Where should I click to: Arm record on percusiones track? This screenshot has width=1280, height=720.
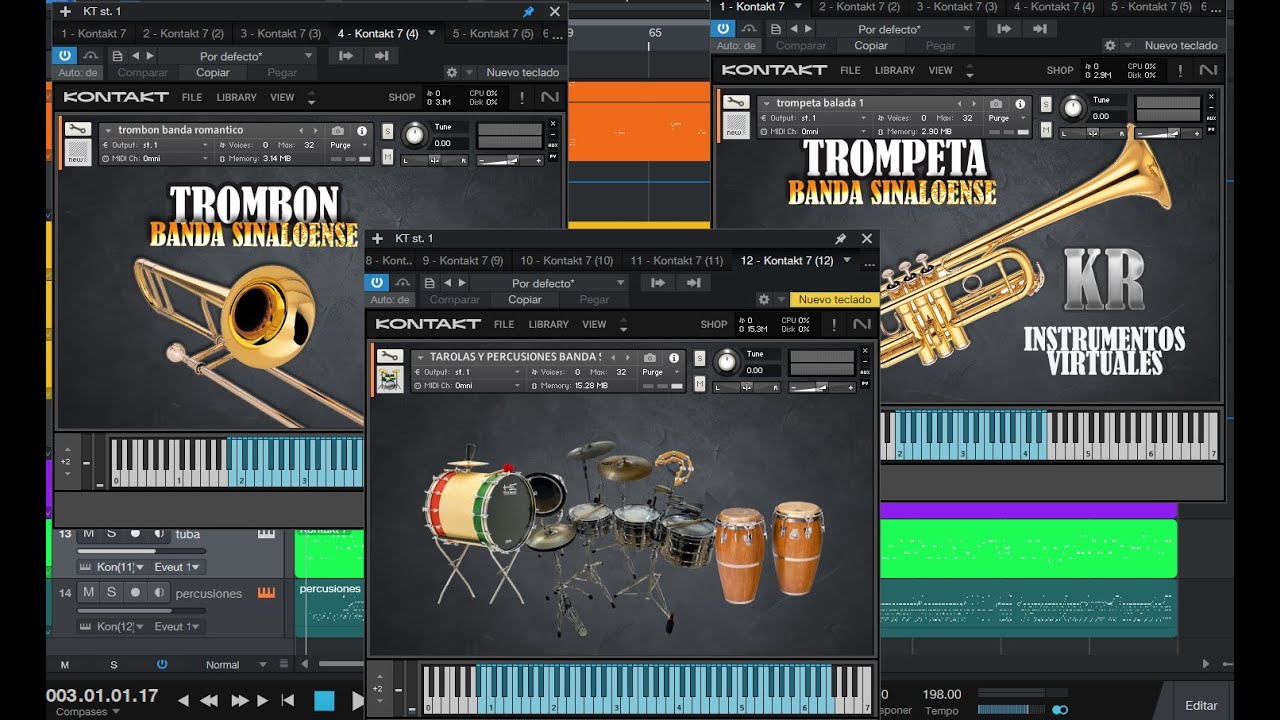coord(136,592)
